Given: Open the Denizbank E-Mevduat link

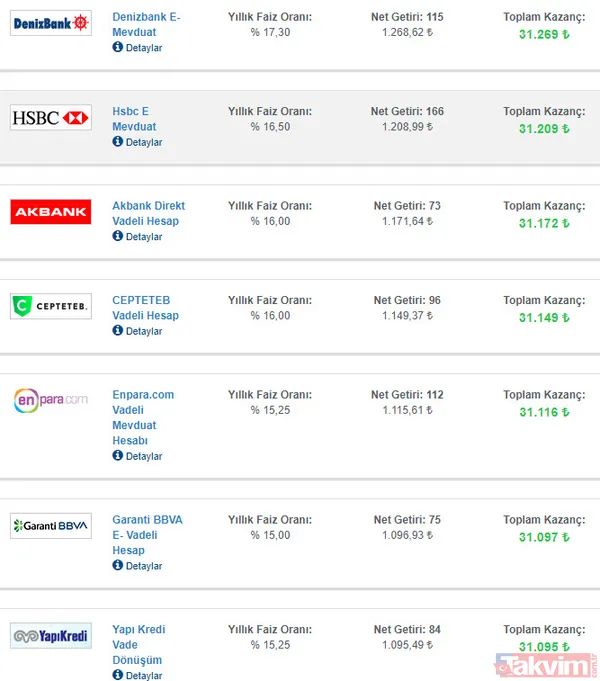Looking at the screenshot, I should click(x=148, y=25).
